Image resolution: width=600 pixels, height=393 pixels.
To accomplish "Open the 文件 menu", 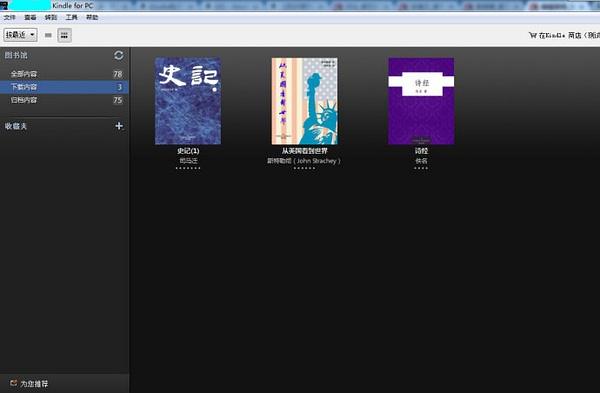I will (10, 17).
